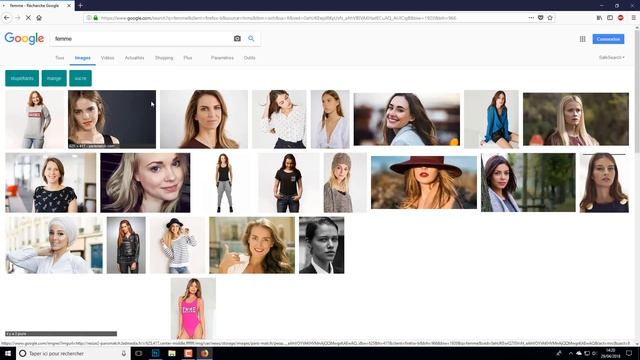Viewport: 640px width, 360px height.
Task: Open the thumbnail with gray sweatshirt and jeans
Action: pyautogui.click(x=35, y=119)
